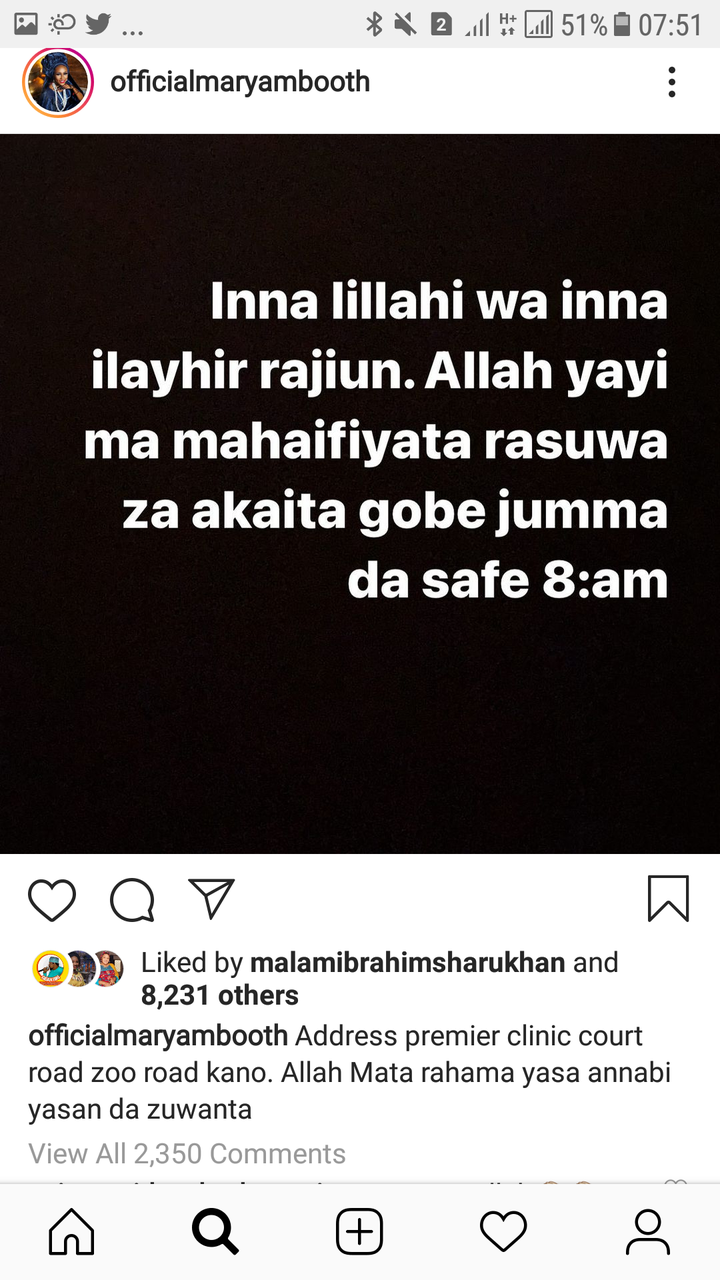720x1280 pixels.
Task: Open Activity heart tab in navigation
Action: coord(503,1231)
